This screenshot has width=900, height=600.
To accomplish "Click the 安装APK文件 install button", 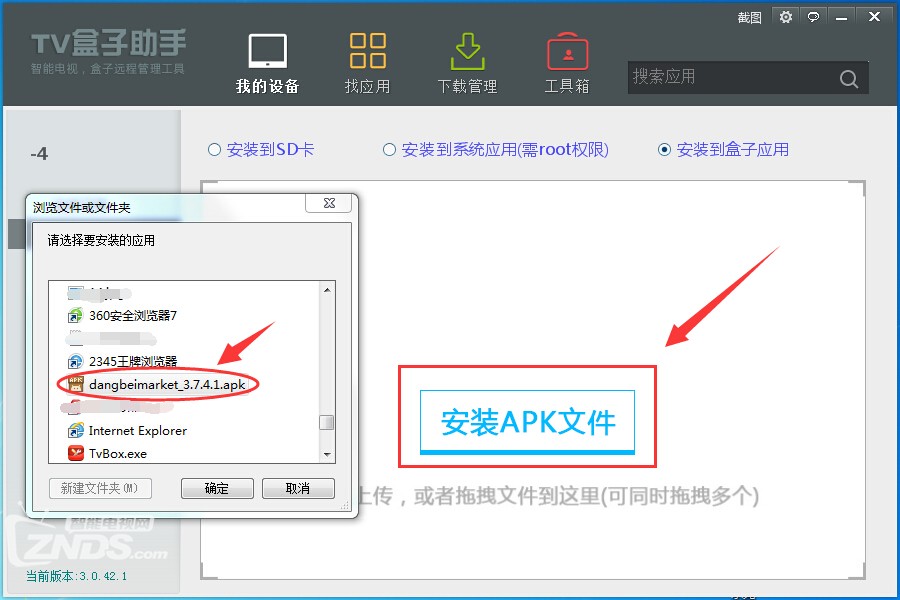I will point(528,421).
